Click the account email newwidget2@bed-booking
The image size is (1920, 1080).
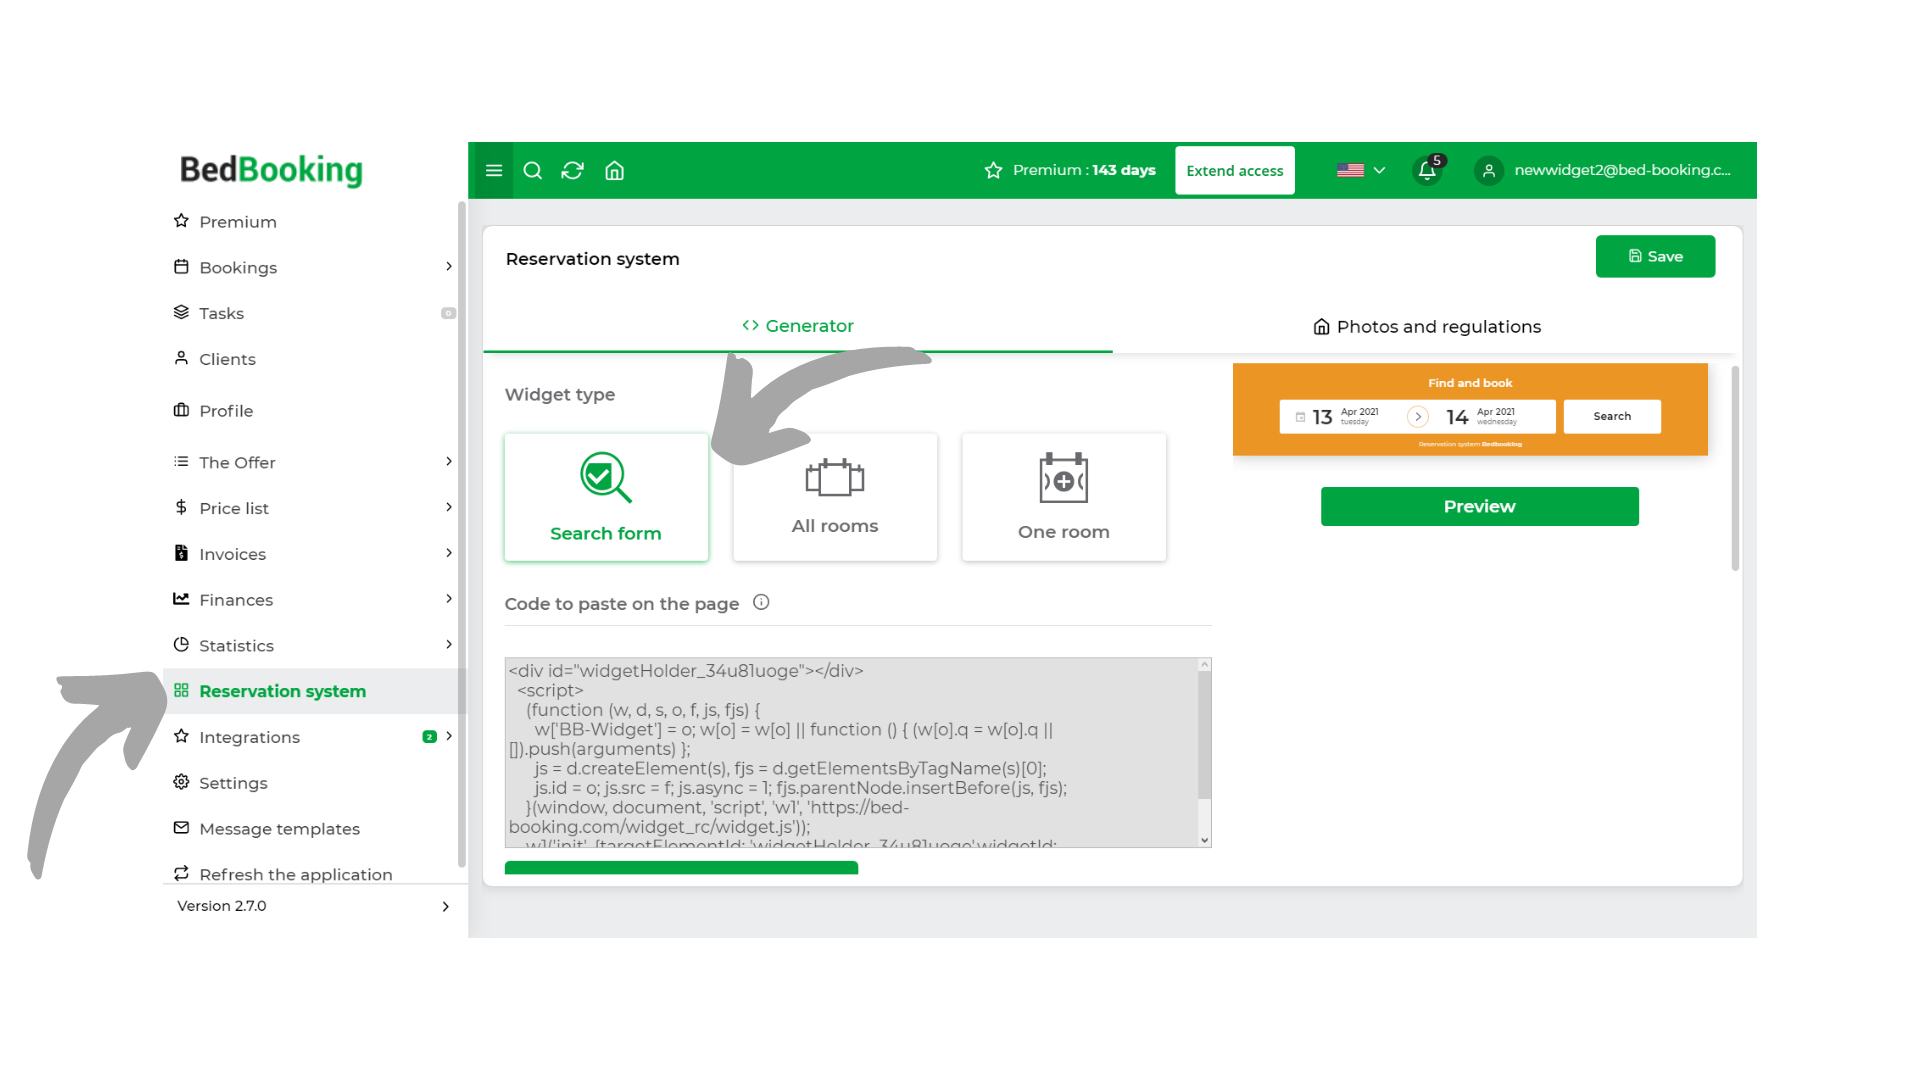tap(1622, 171)
